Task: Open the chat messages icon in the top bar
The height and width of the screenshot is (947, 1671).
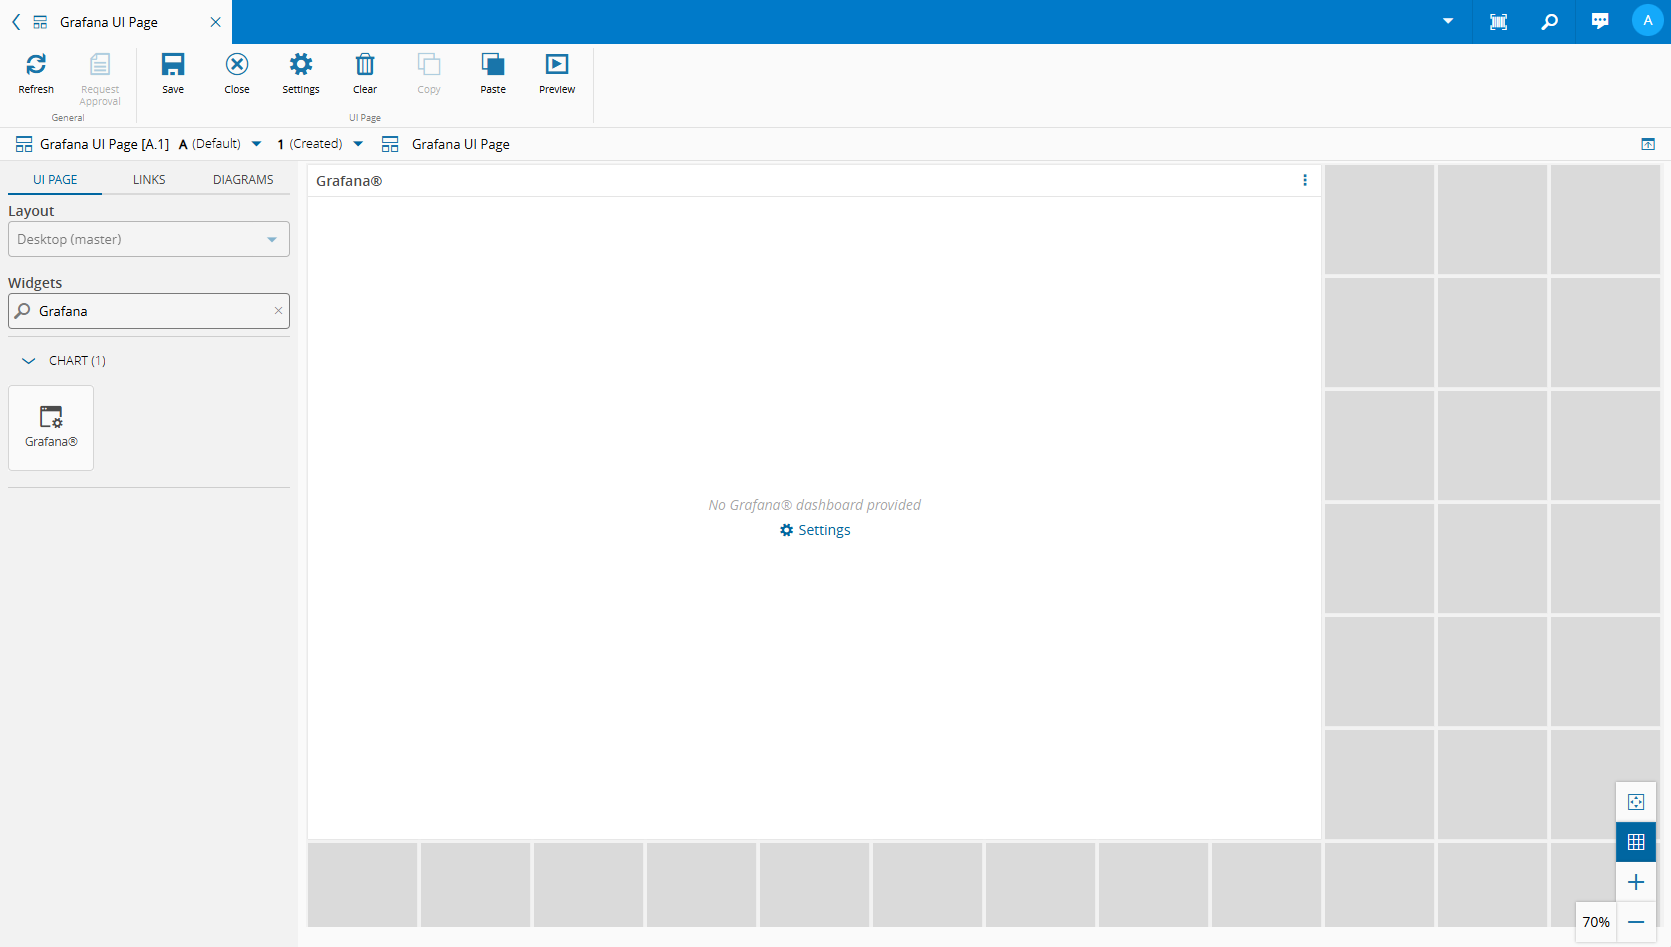Action: pyautogui.click(x=1600, y=22)
